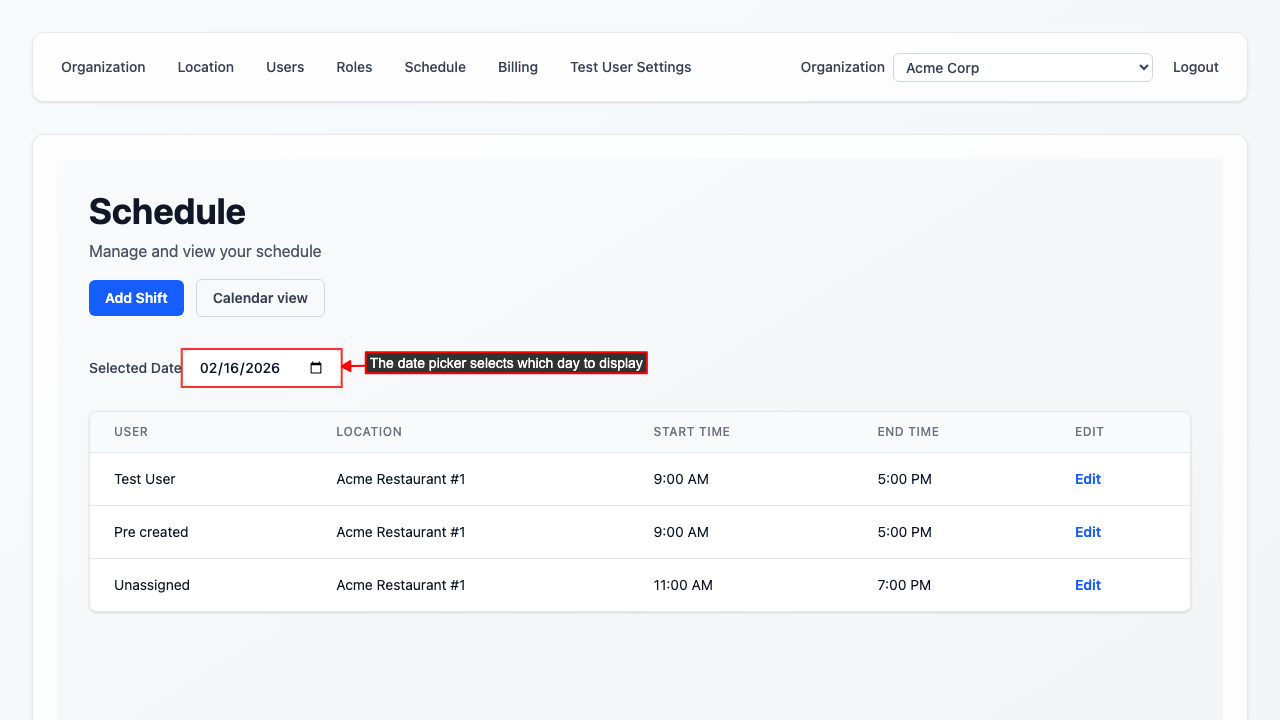
Task: Open the Billing page
Action: click(518, 67)
